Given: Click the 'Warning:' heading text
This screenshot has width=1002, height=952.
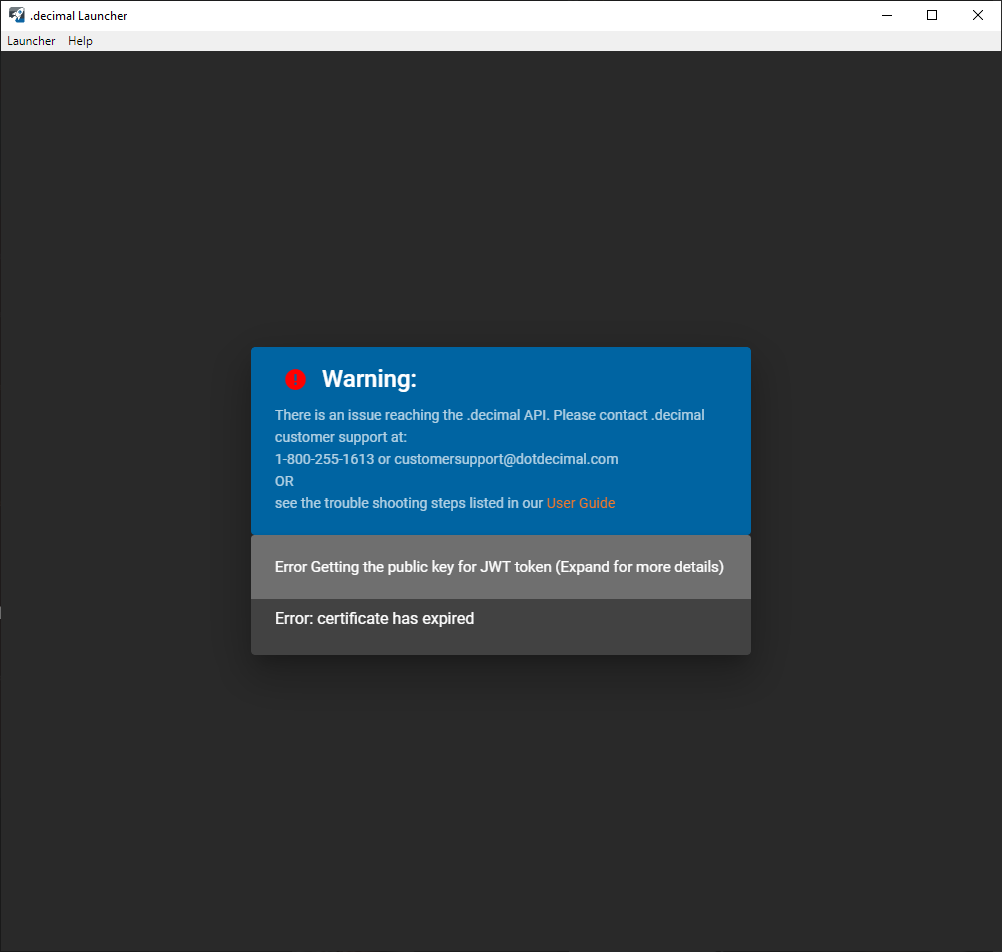Looking at the screenshot, I should coord(369,379).
